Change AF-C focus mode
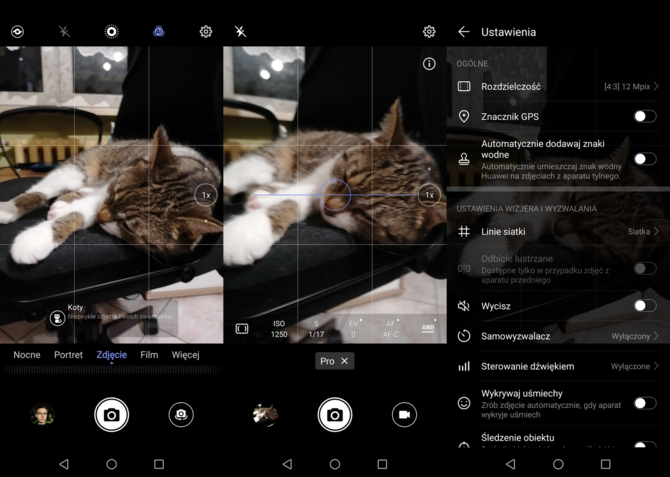The height and width of the screenshot is (477, 670). 391,329
